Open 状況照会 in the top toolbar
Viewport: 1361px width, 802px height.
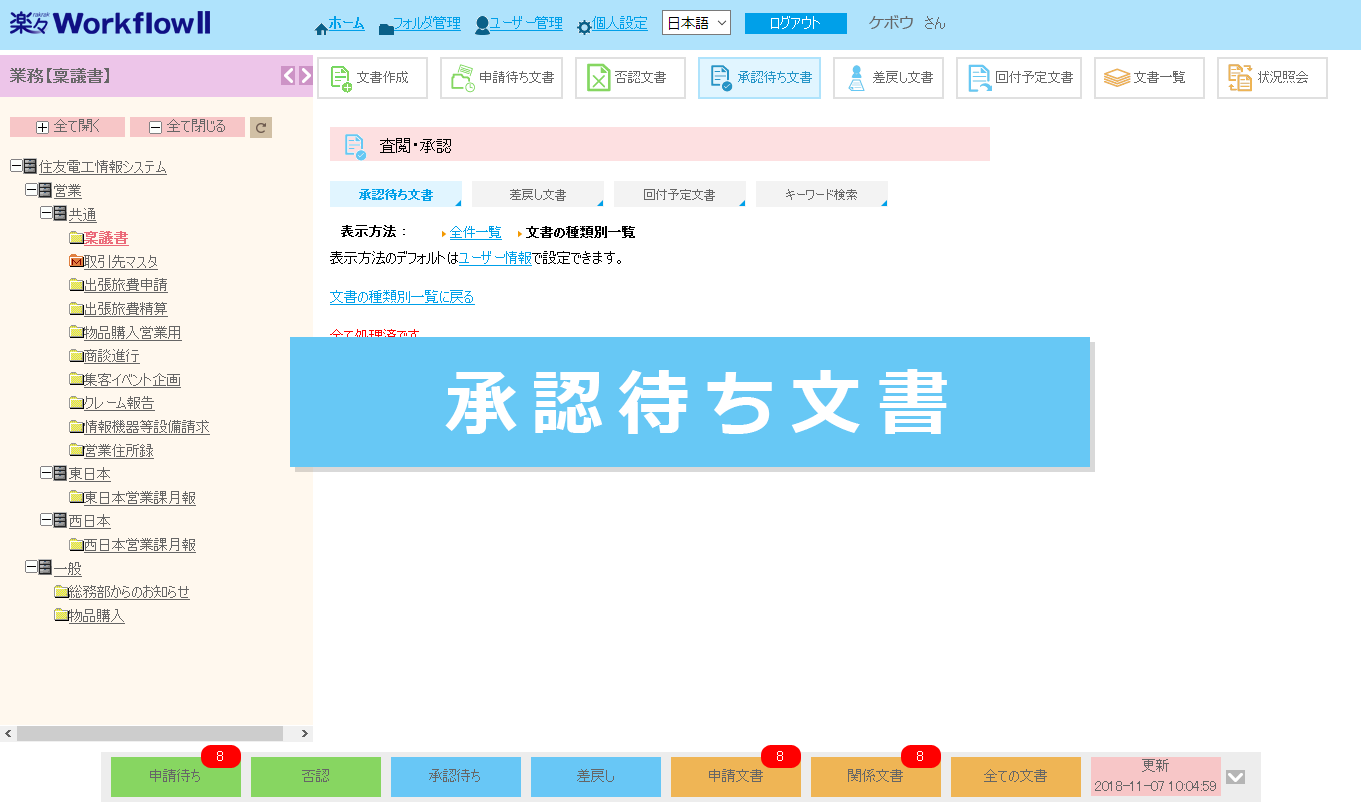[1272, 78]
